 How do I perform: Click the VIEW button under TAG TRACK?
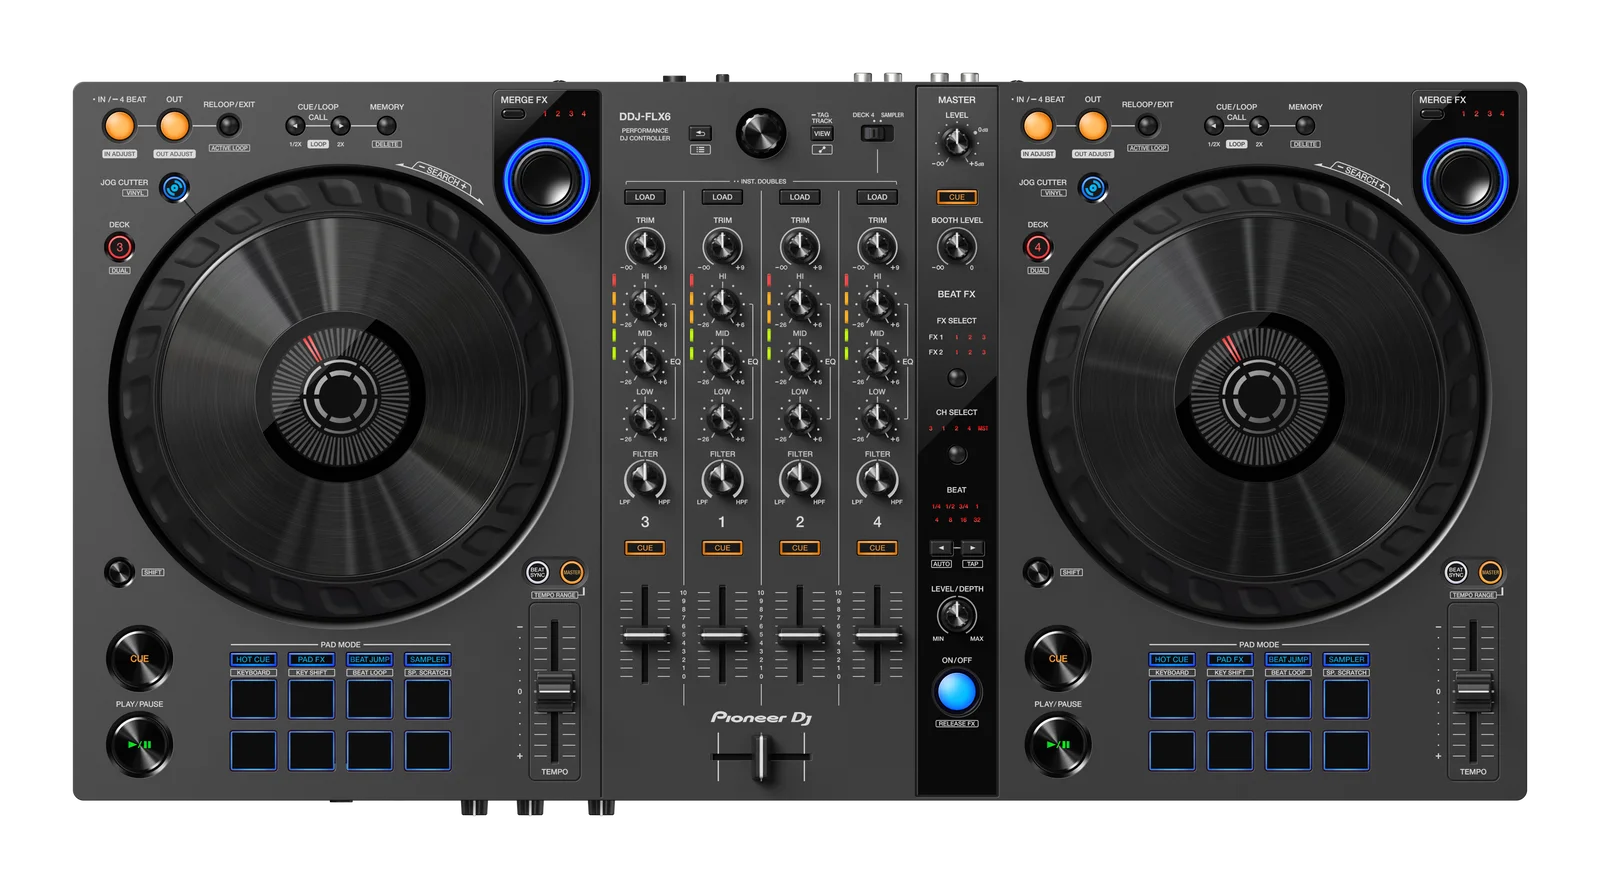click(x=822, y=133)
